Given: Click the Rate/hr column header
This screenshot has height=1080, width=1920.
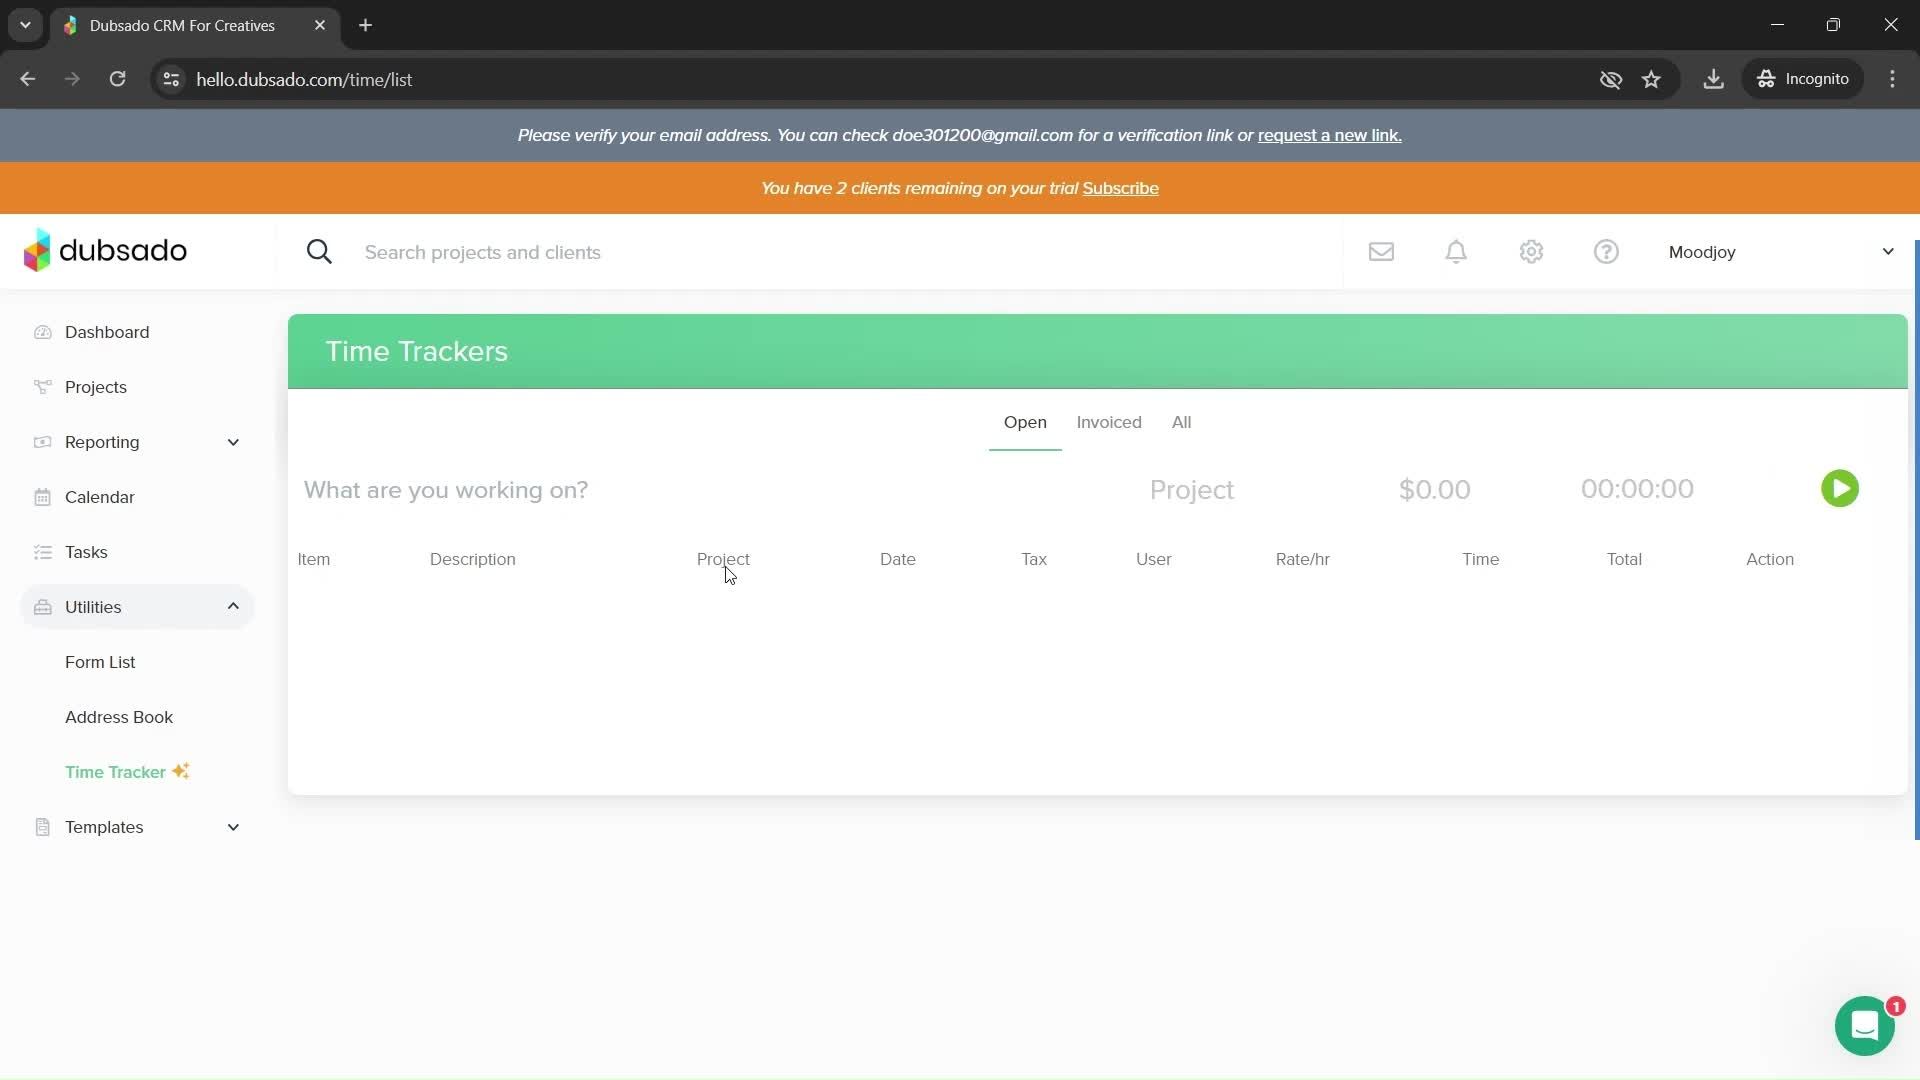Looking at the screenshot, I should [x=1302, y=559].
